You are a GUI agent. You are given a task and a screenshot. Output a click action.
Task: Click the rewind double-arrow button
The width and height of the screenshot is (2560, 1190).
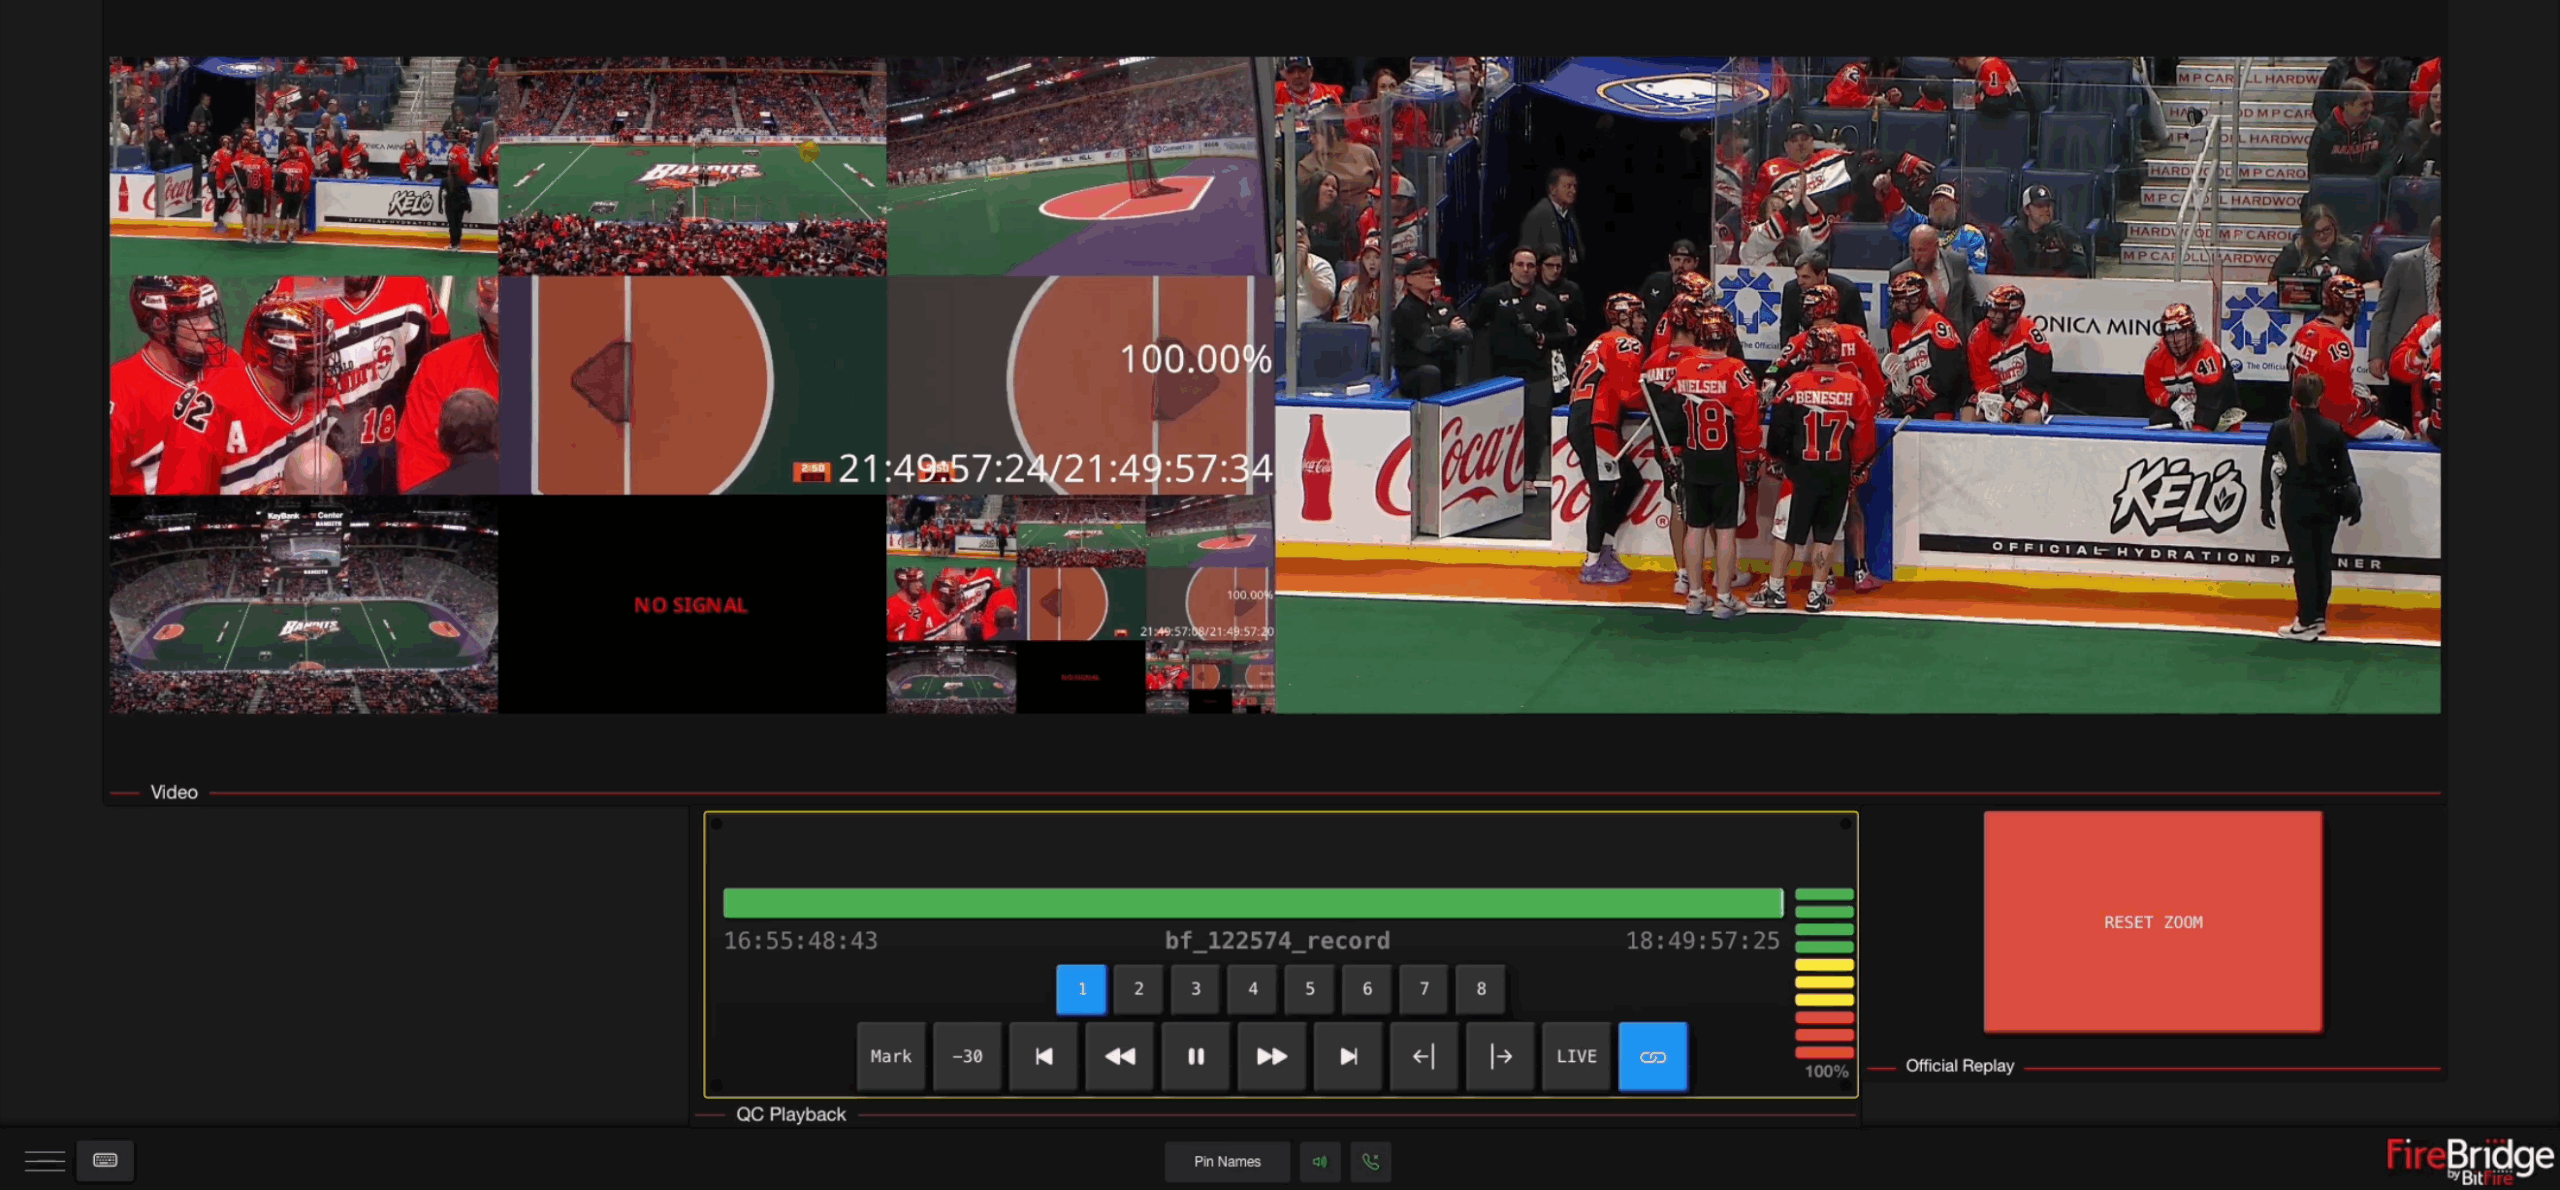pyautogui.click(x=1119, y=1056)
